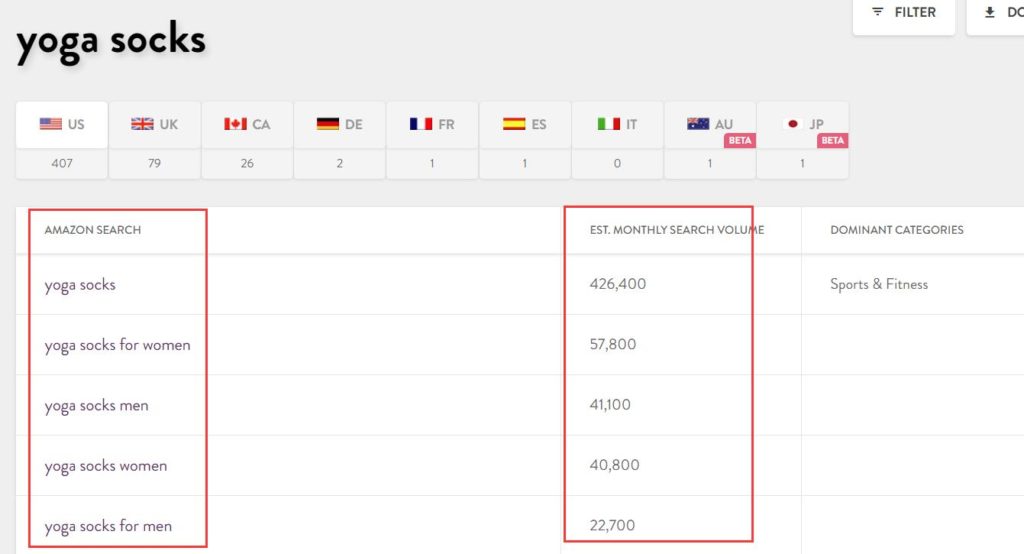Select the 'yoga socks men' keyword
Image resolution: width=1024 pixels, height=554 pixels.
[96, 406]
